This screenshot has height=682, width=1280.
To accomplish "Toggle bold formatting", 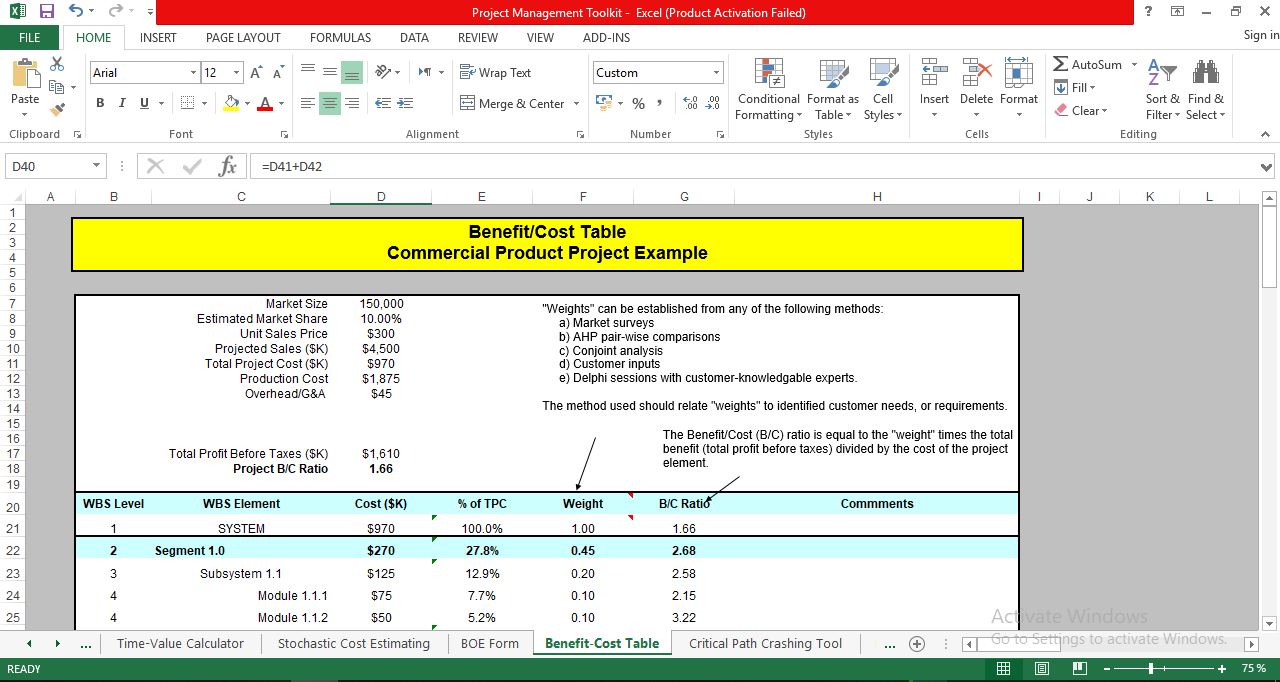I will (99, 103).
